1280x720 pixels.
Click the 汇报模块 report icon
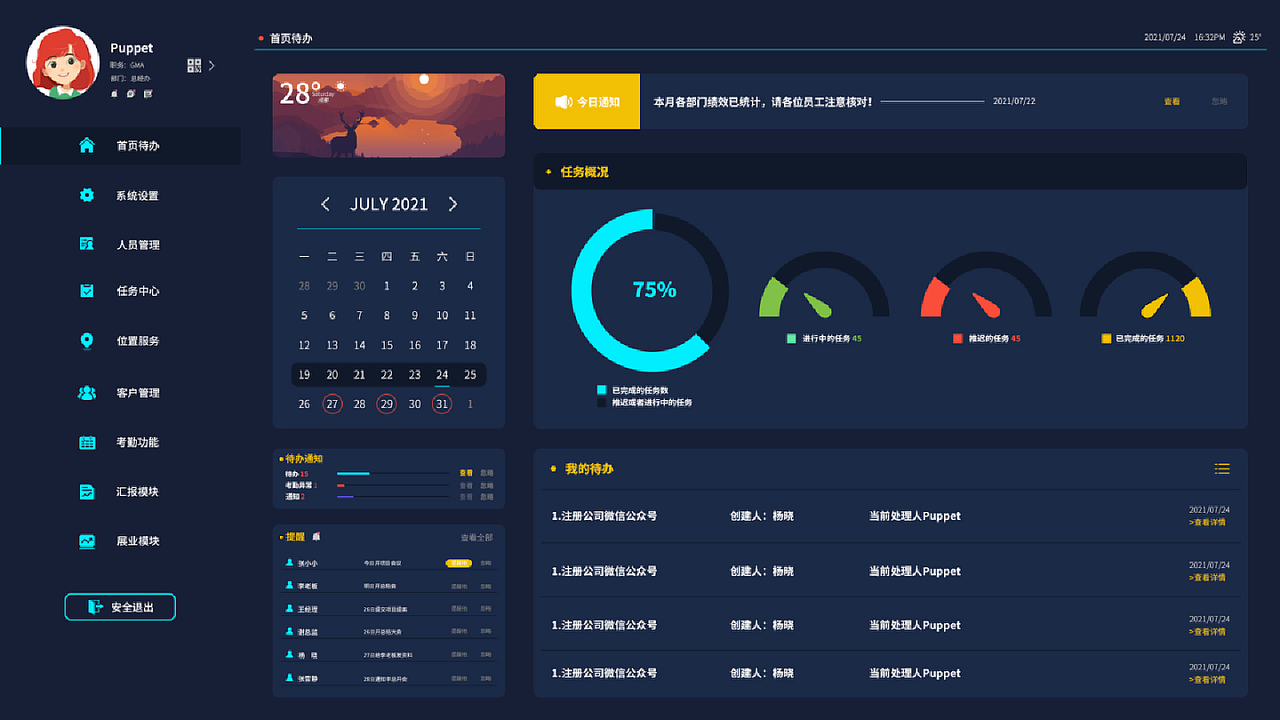(x=87, y=492)
